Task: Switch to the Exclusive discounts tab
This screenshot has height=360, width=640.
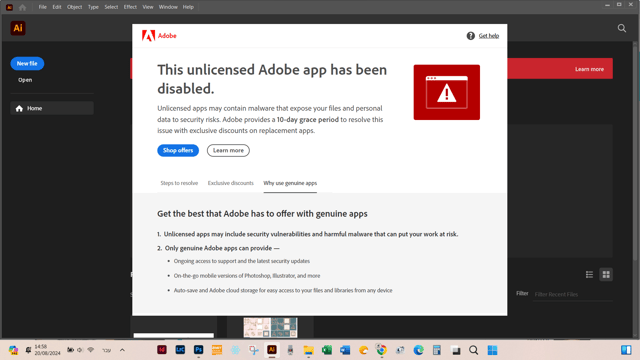Action: pyautogui.click(x=231, y=183)
